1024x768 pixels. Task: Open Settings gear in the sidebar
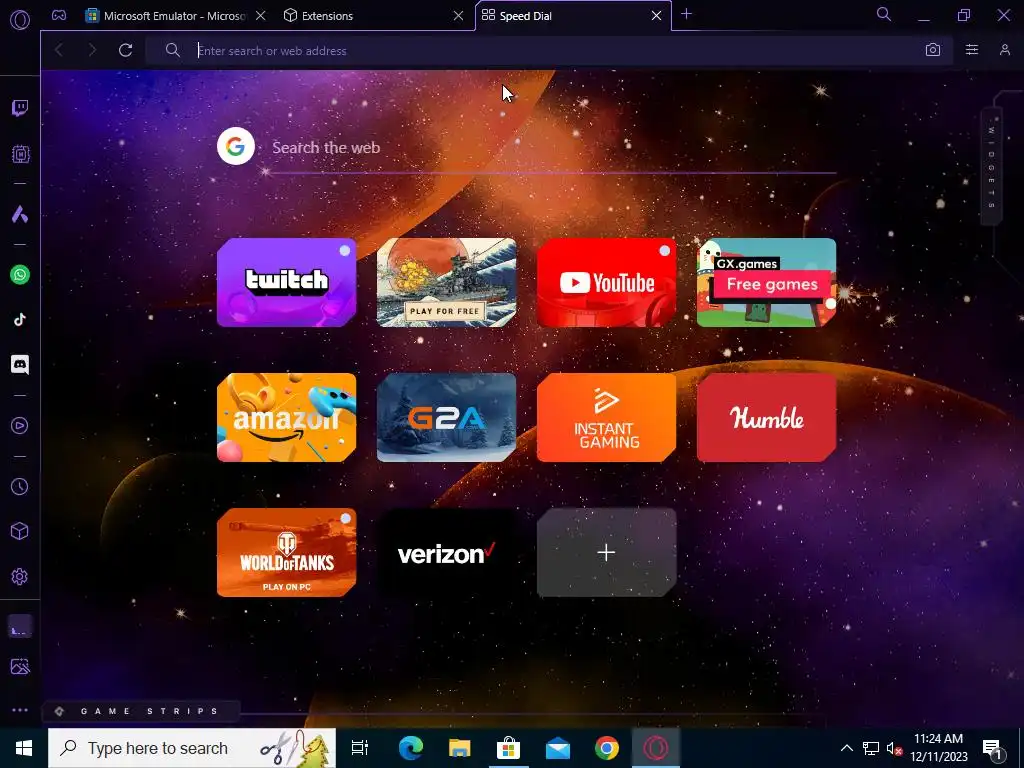coord(20,577)
